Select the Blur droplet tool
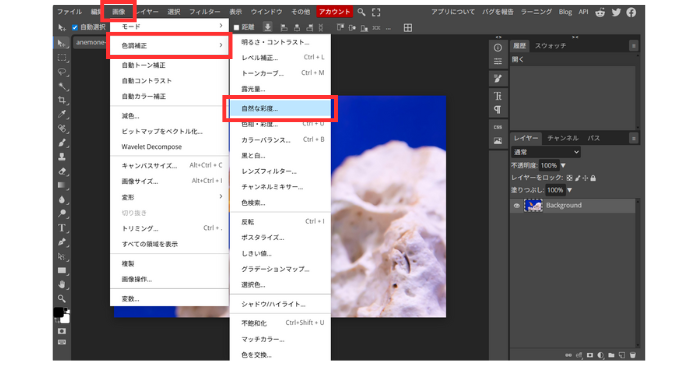Image resolution: width=698 pixels, height=365 pixels. tap(62, 199)
